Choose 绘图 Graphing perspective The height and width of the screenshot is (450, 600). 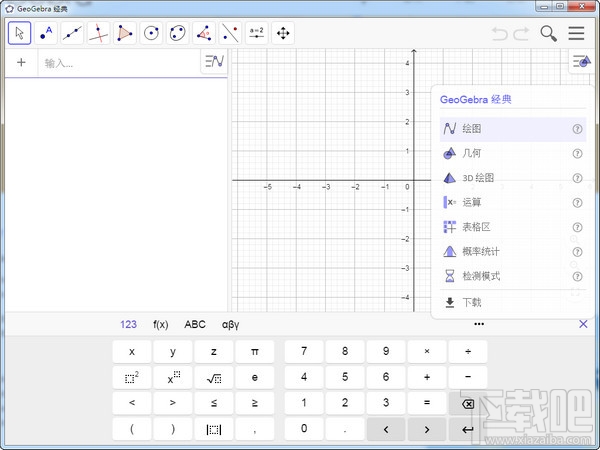(513, 129)
